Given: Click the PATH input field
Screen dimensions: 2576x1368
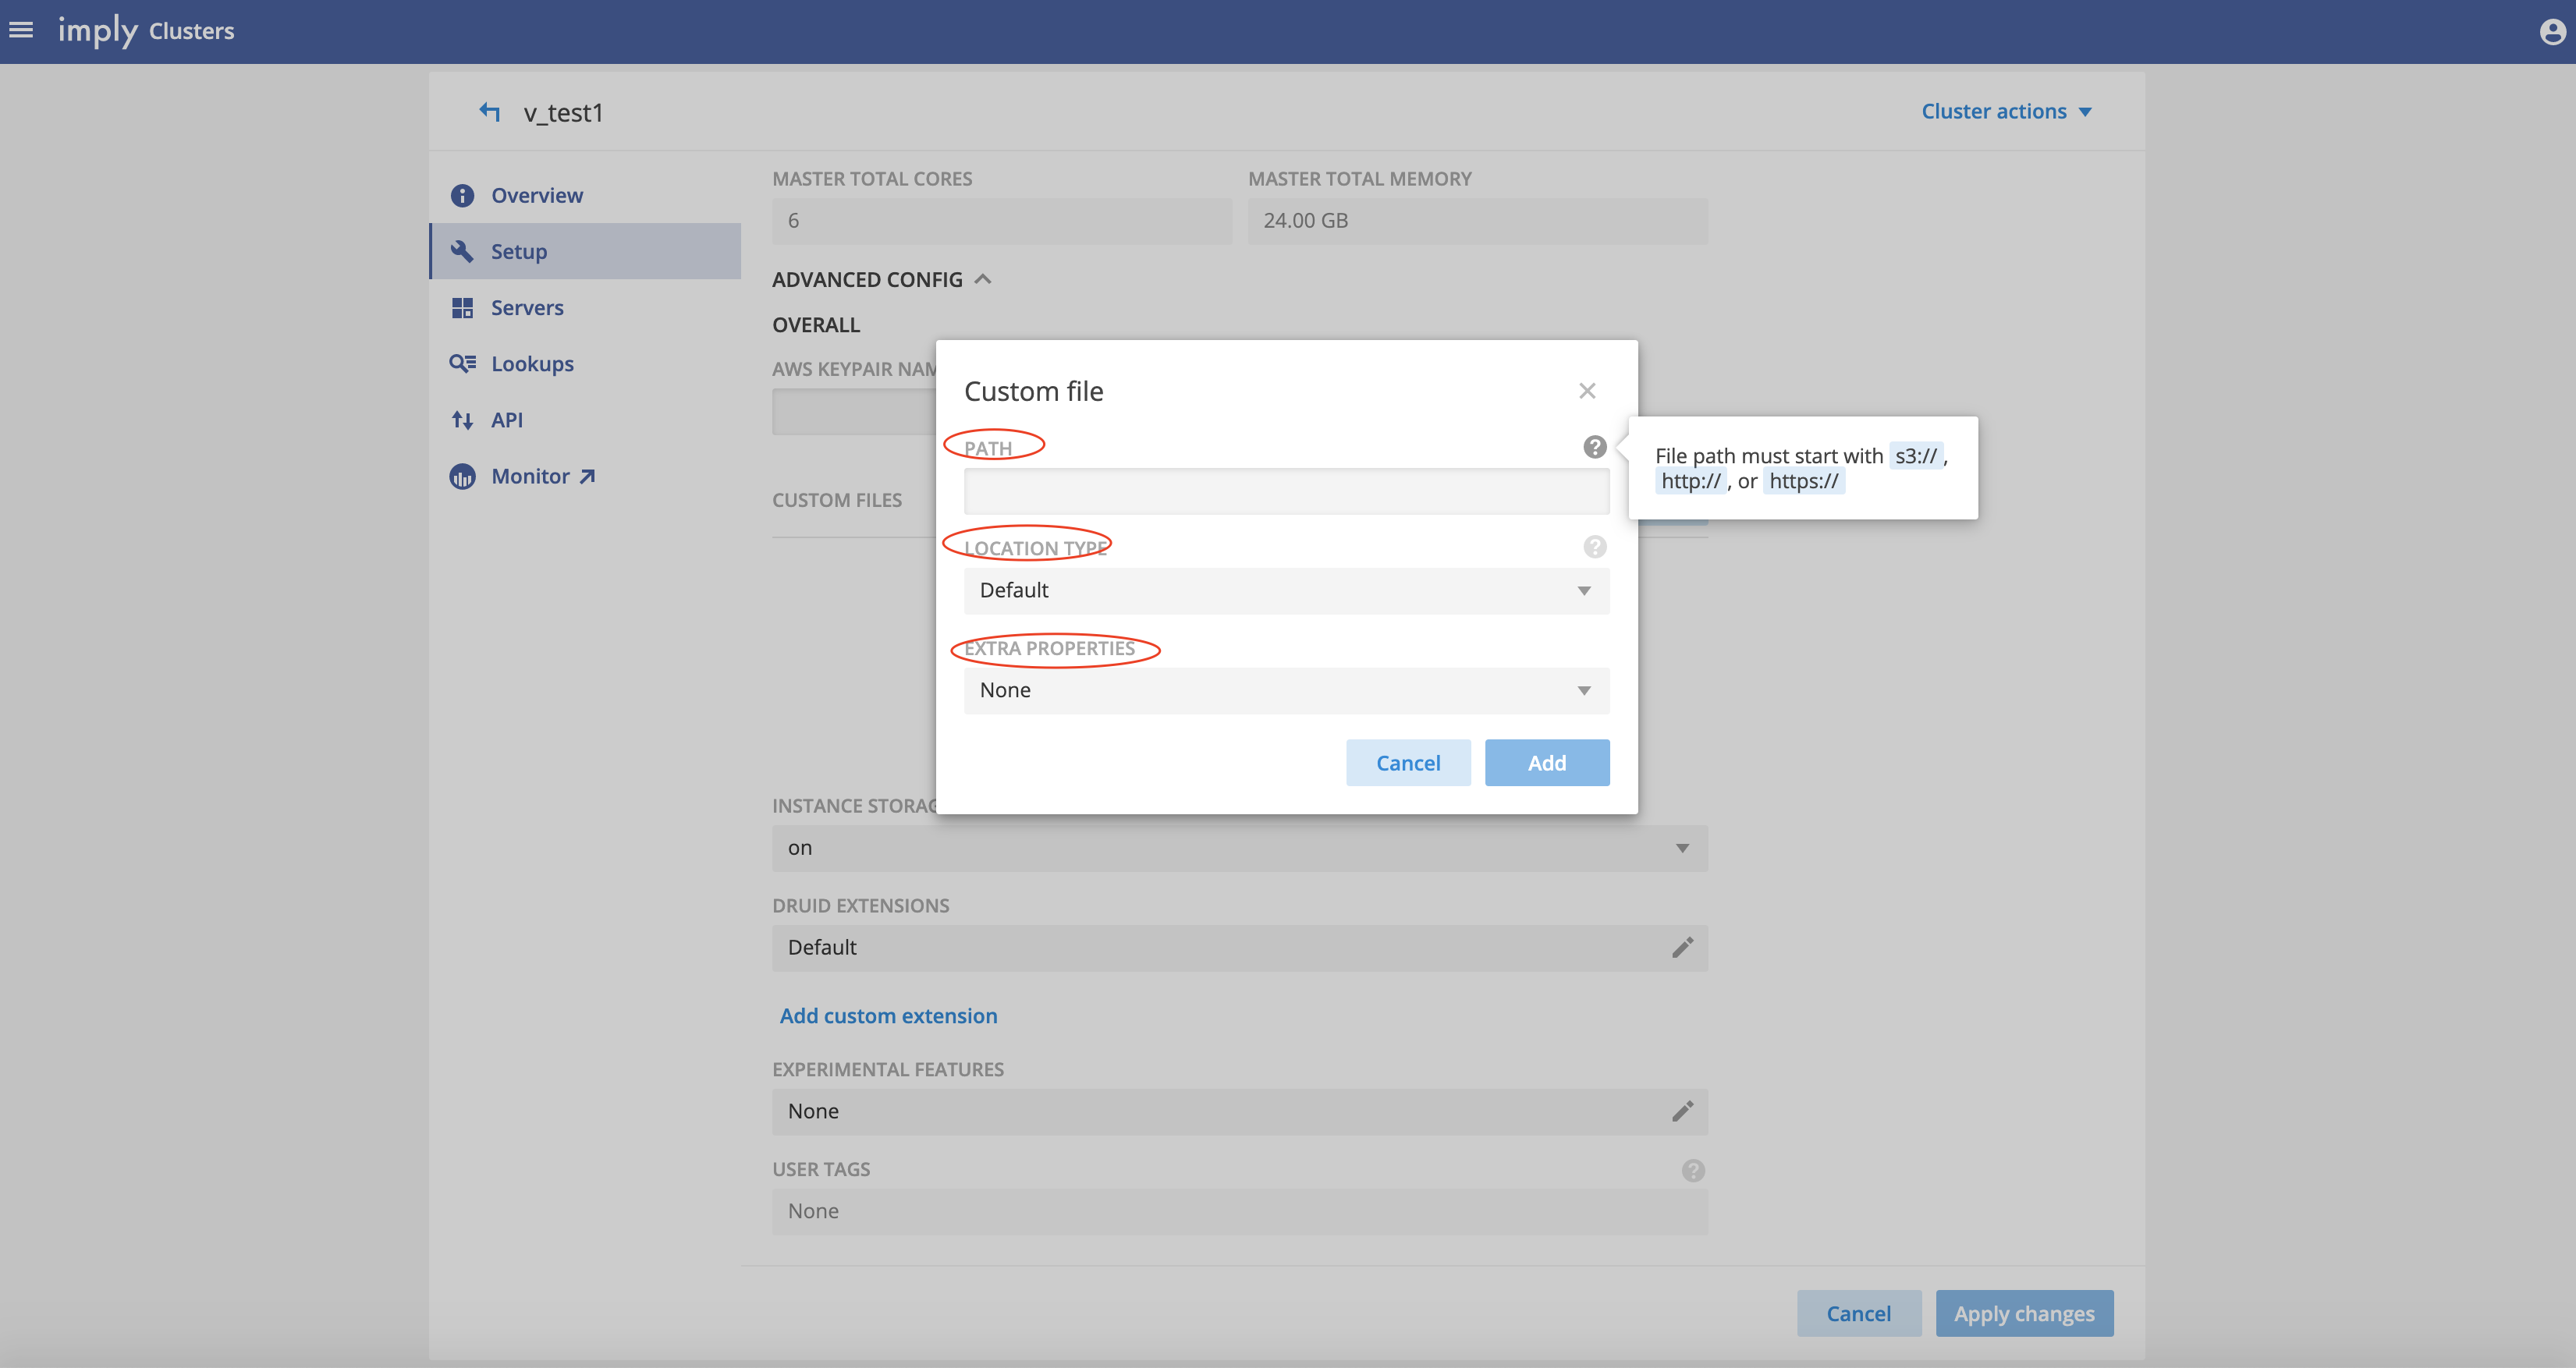Looking at the screenshot, I should 1286,491.
